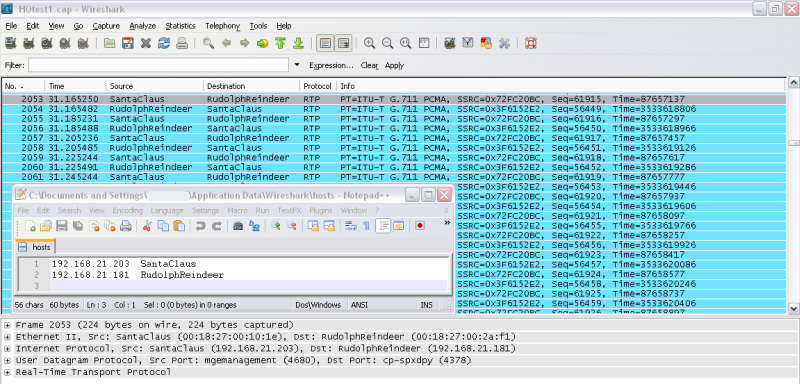Click the packet list vertical scrollbar thumb
The width and height of the screenshot is (800, 384).
pyautogui.click(x=793, y=143)
